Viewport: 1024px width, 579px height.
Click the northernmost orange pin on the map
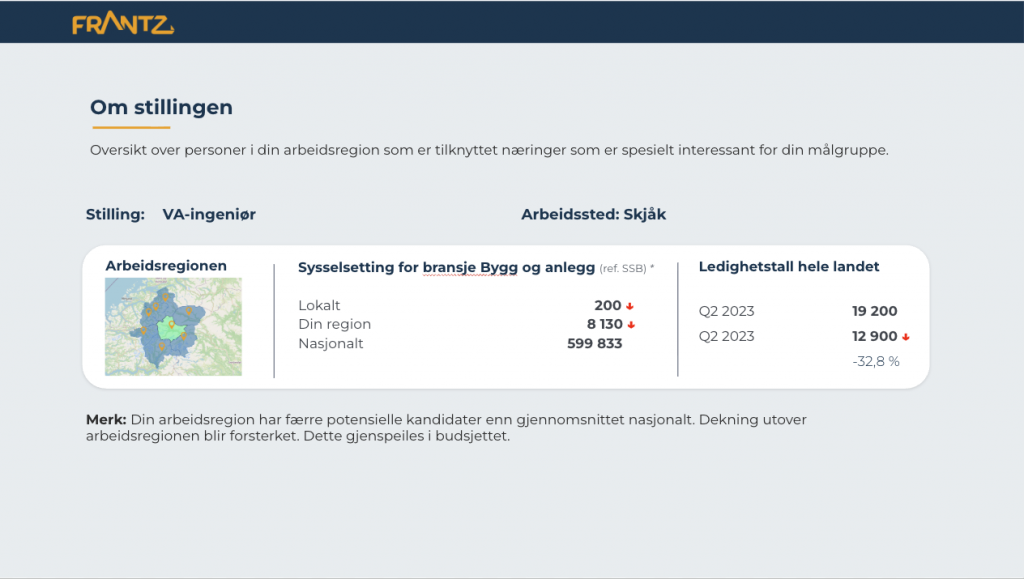click(x=166, y=298)
